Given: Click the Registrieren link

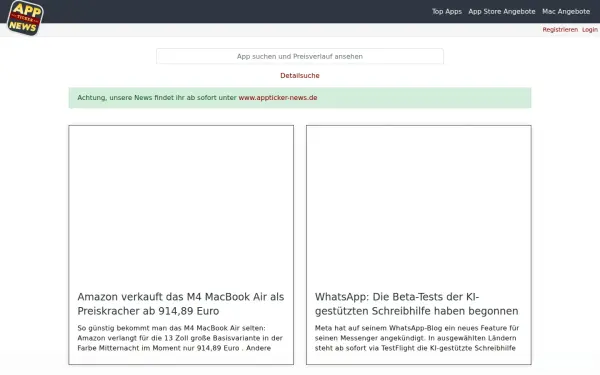Looking at the screenshot, I should click(560, 29).
